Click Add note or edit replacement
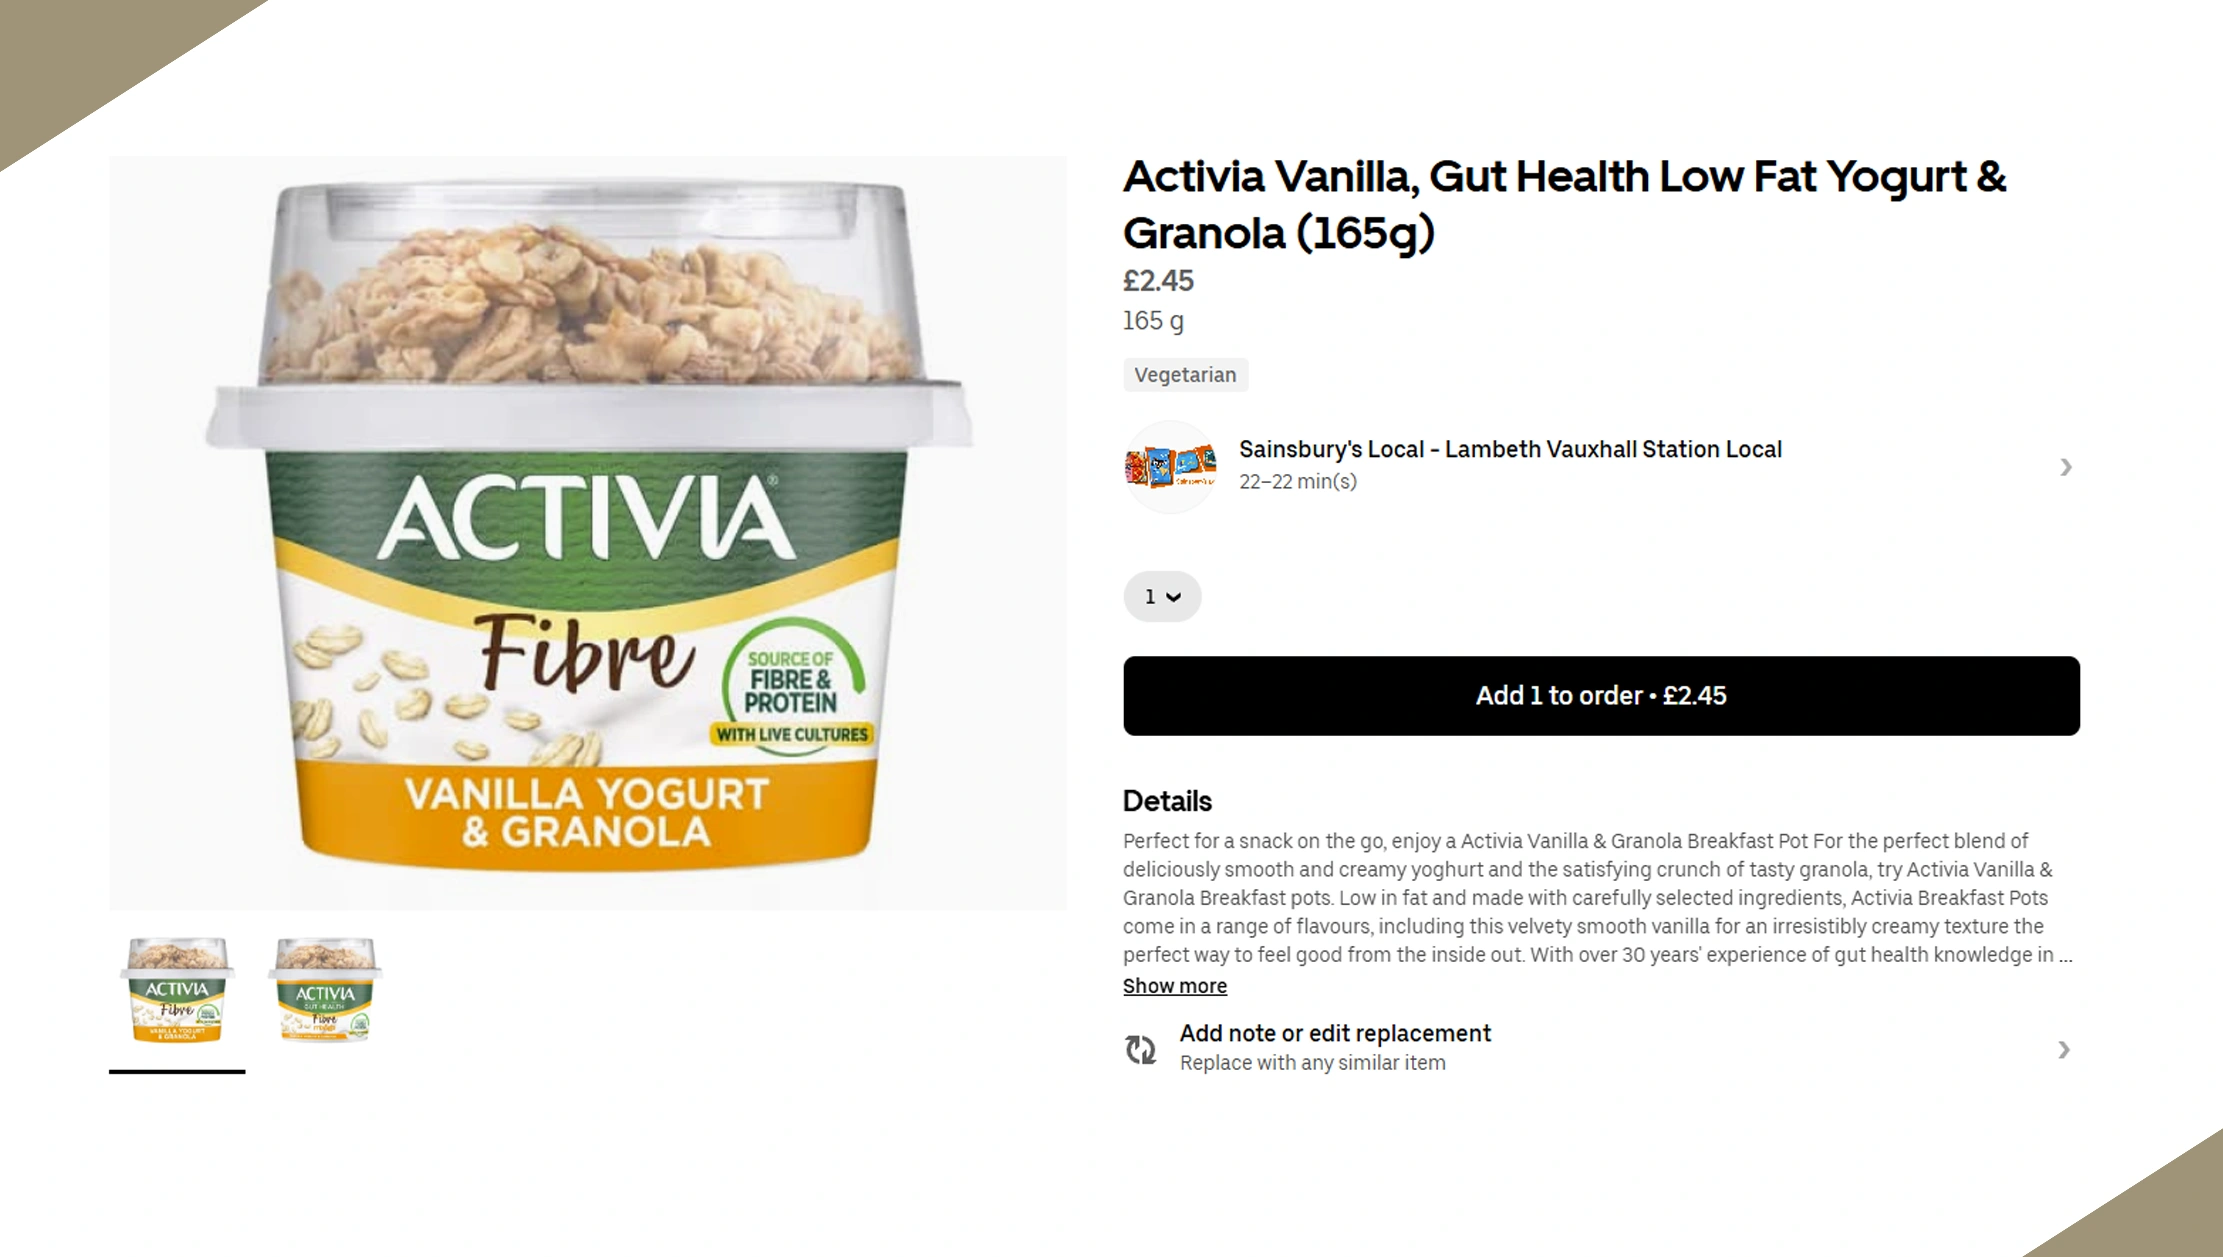 pyautogui.click(x=1335, y=1033)
